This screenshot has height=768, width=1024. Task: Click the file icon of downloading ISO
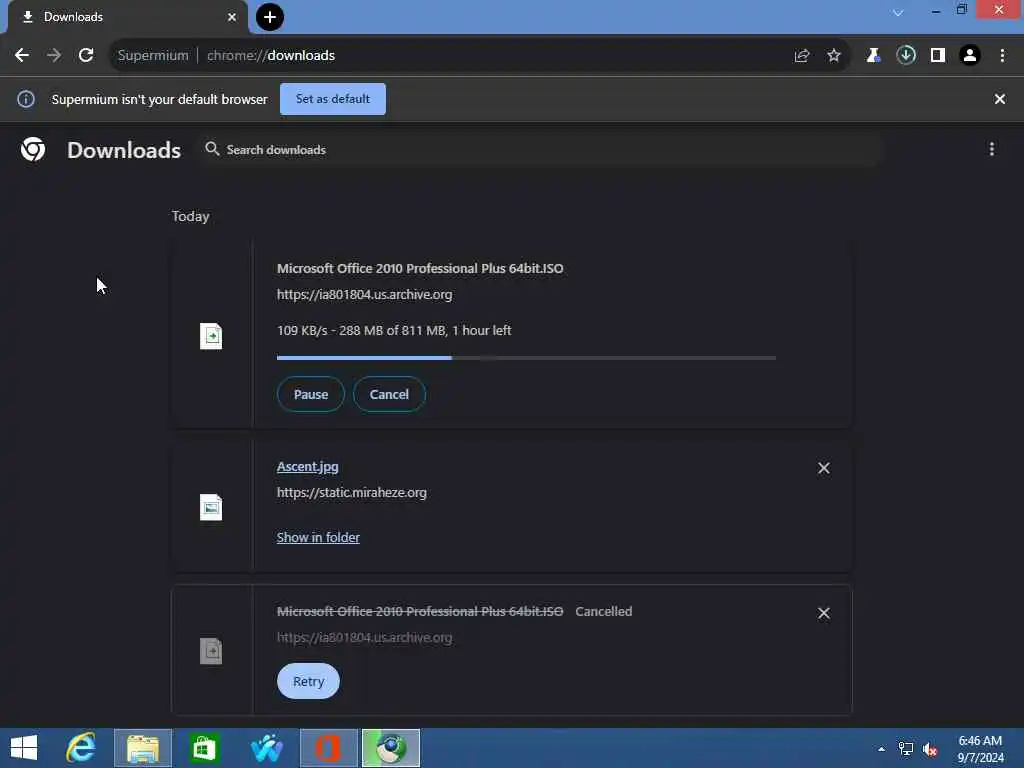211,336
